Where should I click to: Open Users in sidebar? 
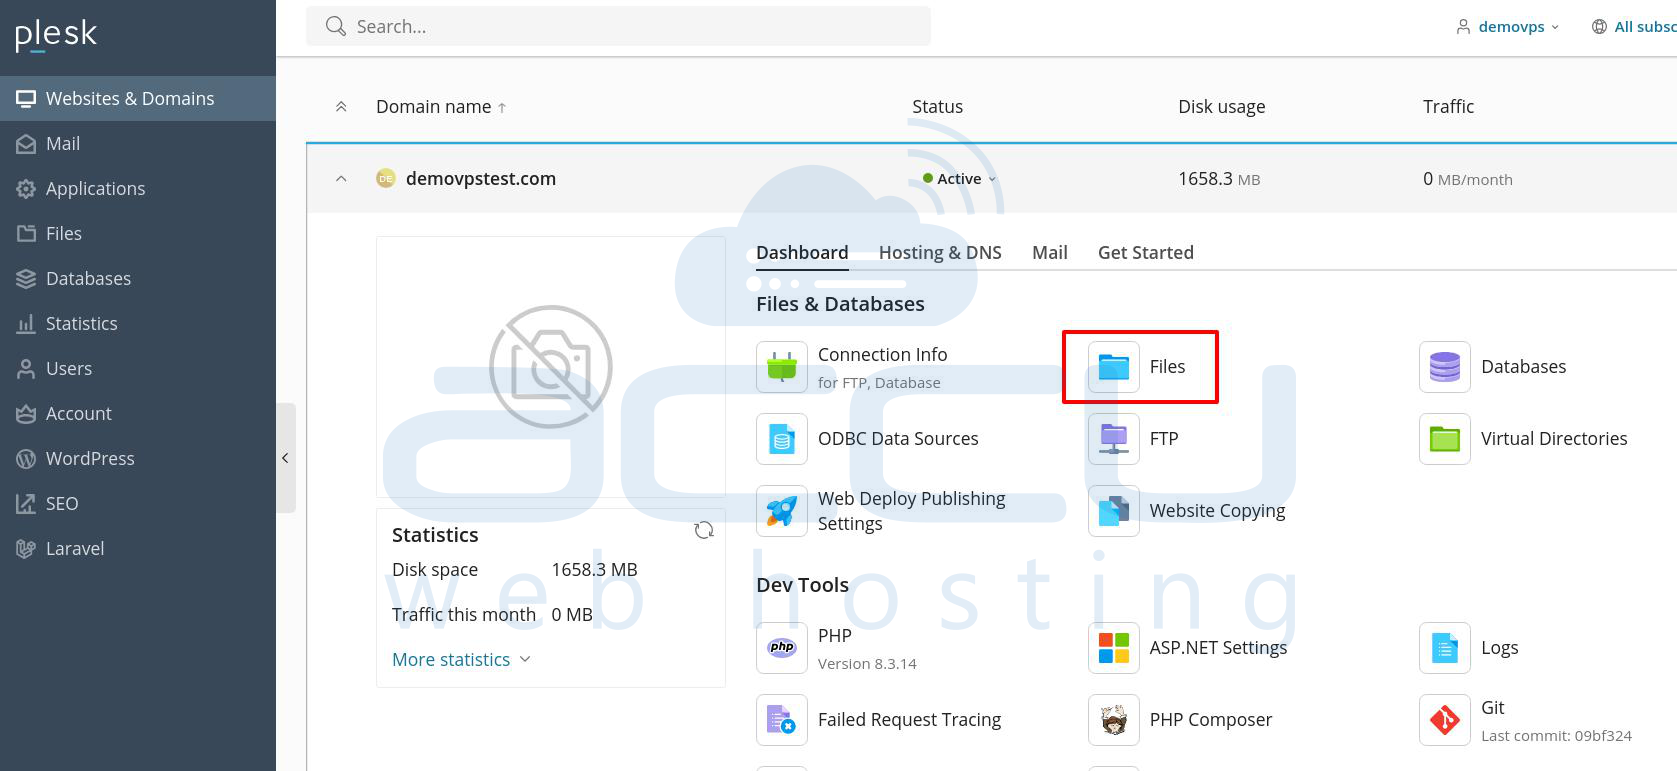(138, 368)
